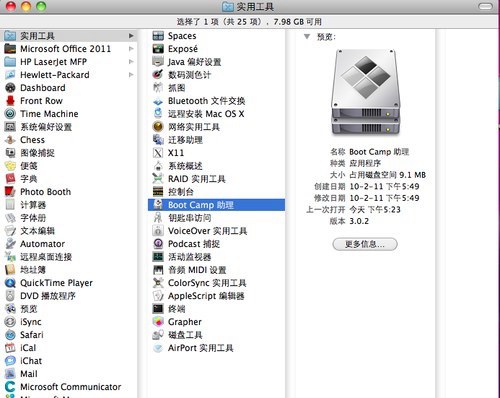Select the 系统概述 row

coord(216,166)
